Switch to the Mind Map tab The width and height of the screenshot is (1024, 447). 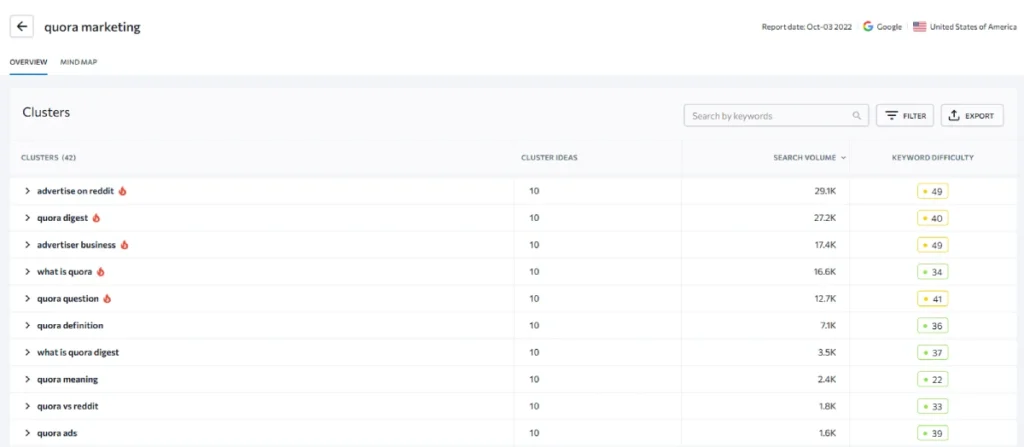coord(78,62)
